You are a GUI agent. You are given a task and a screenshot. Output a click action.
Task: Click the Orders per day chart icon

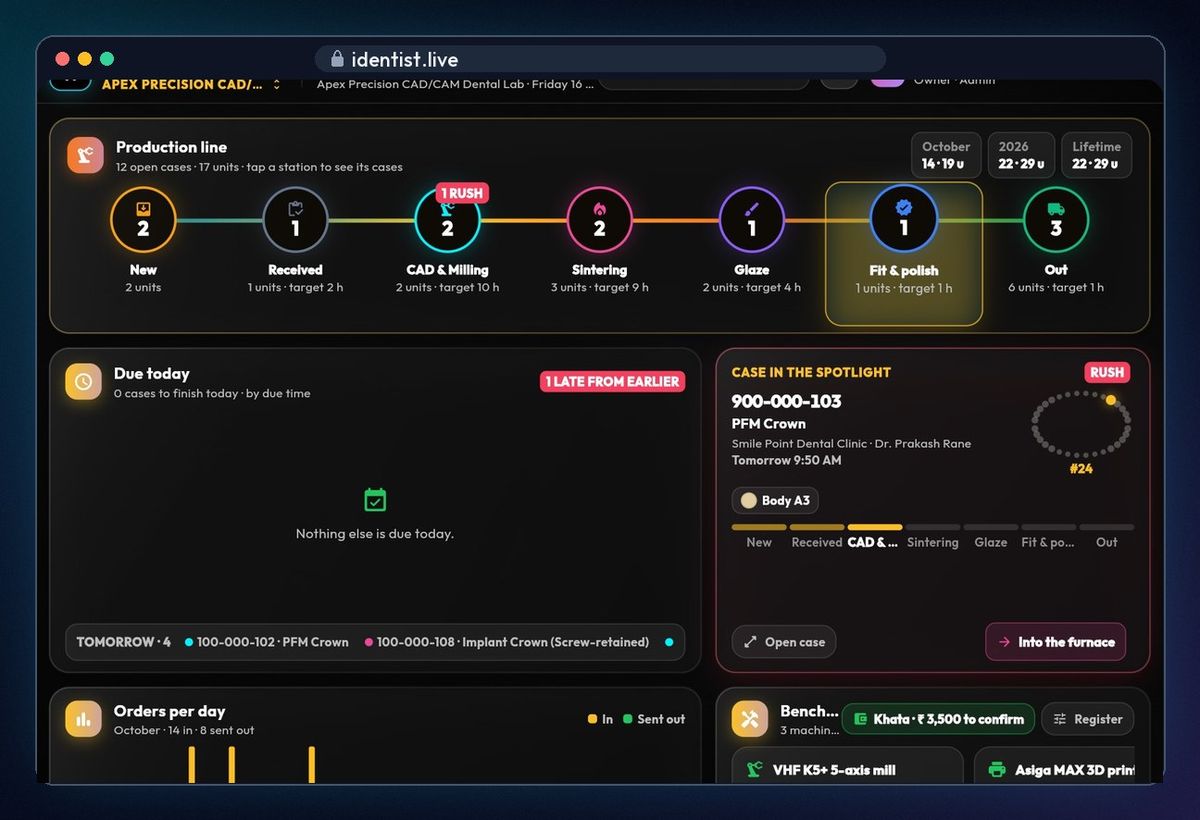point(83,719)
